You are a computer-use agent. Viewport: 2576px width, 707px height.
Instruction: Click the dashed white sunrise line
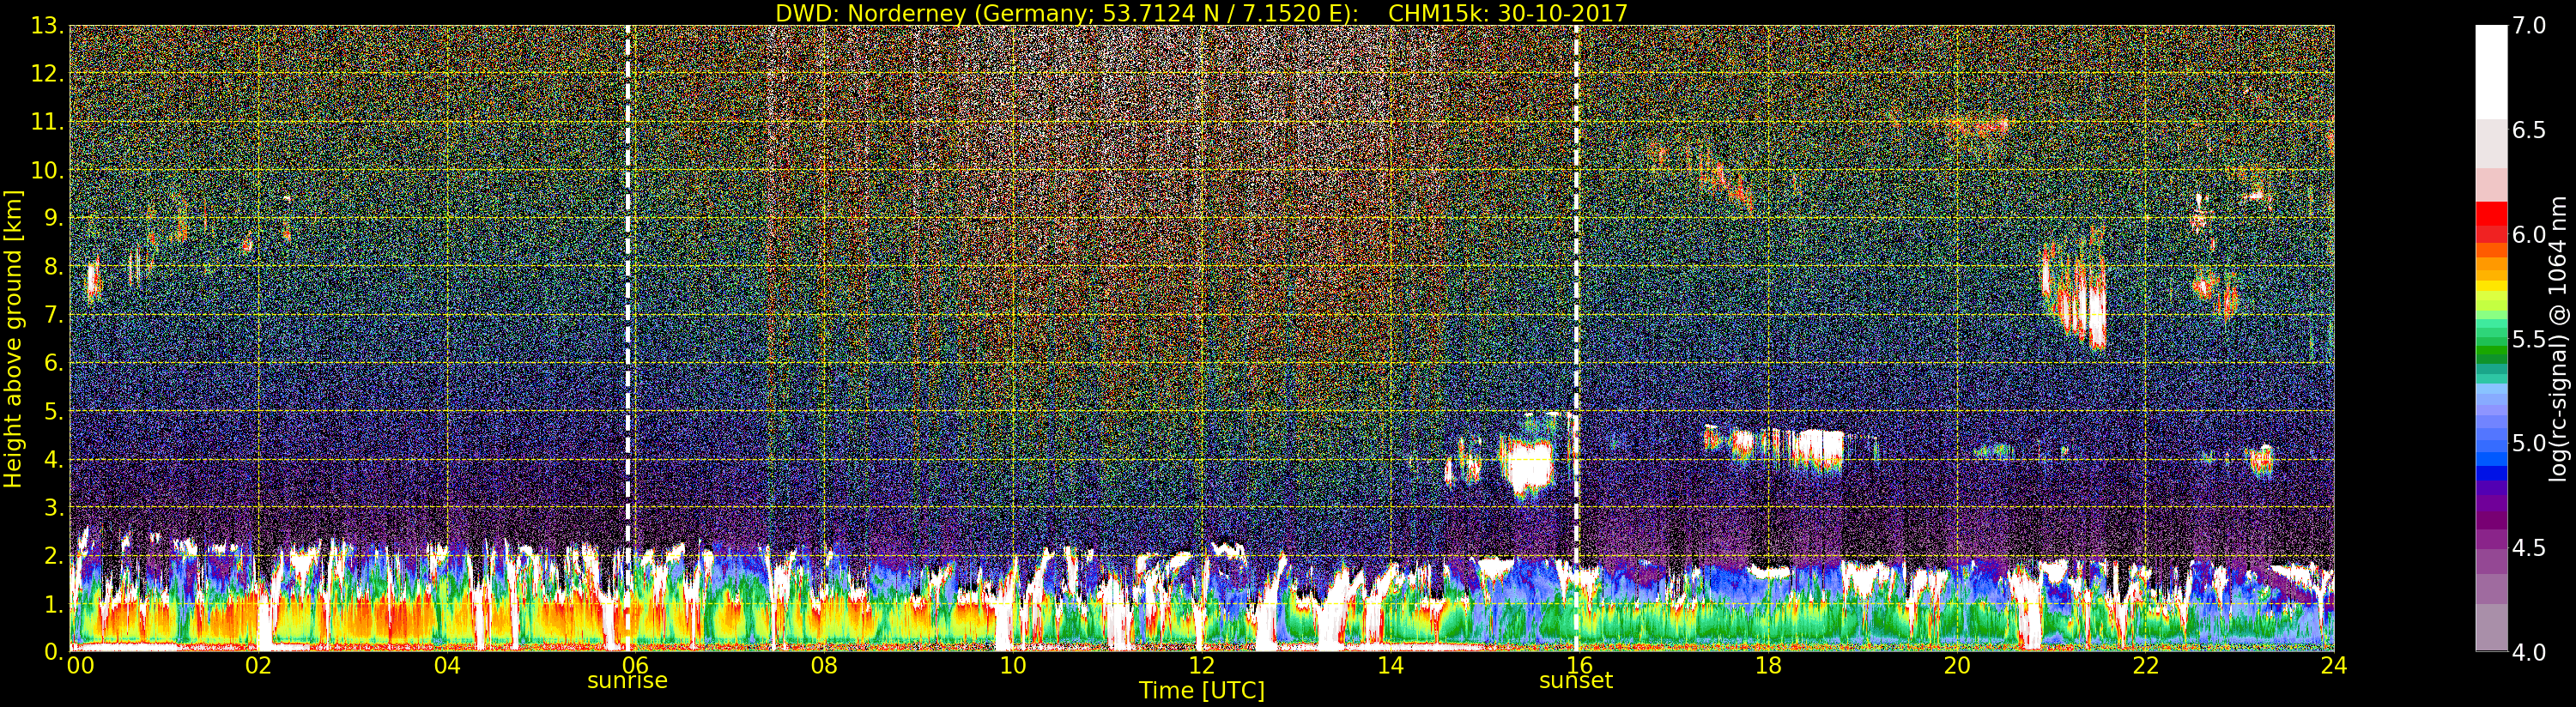pyautogui.click(x=628, y=338)
